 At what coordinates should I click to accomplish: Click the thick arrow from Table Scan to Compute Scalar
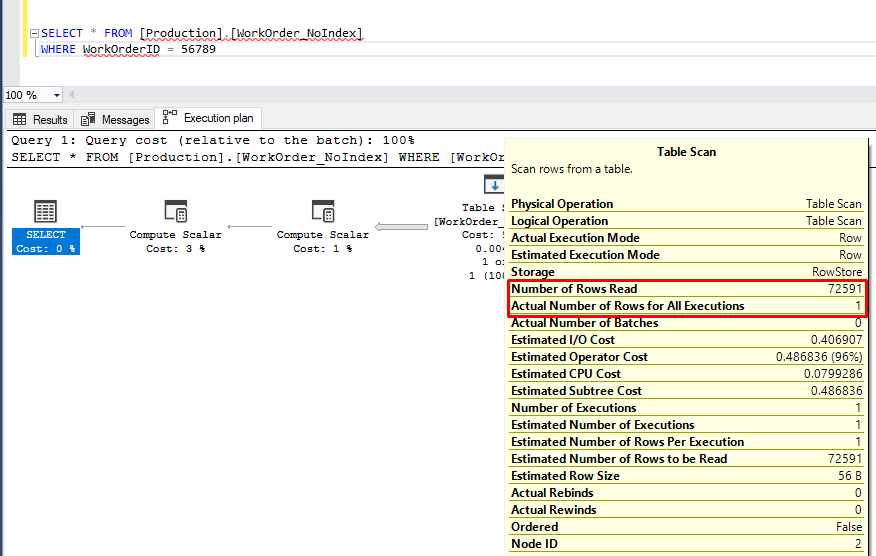coord(401,226)
